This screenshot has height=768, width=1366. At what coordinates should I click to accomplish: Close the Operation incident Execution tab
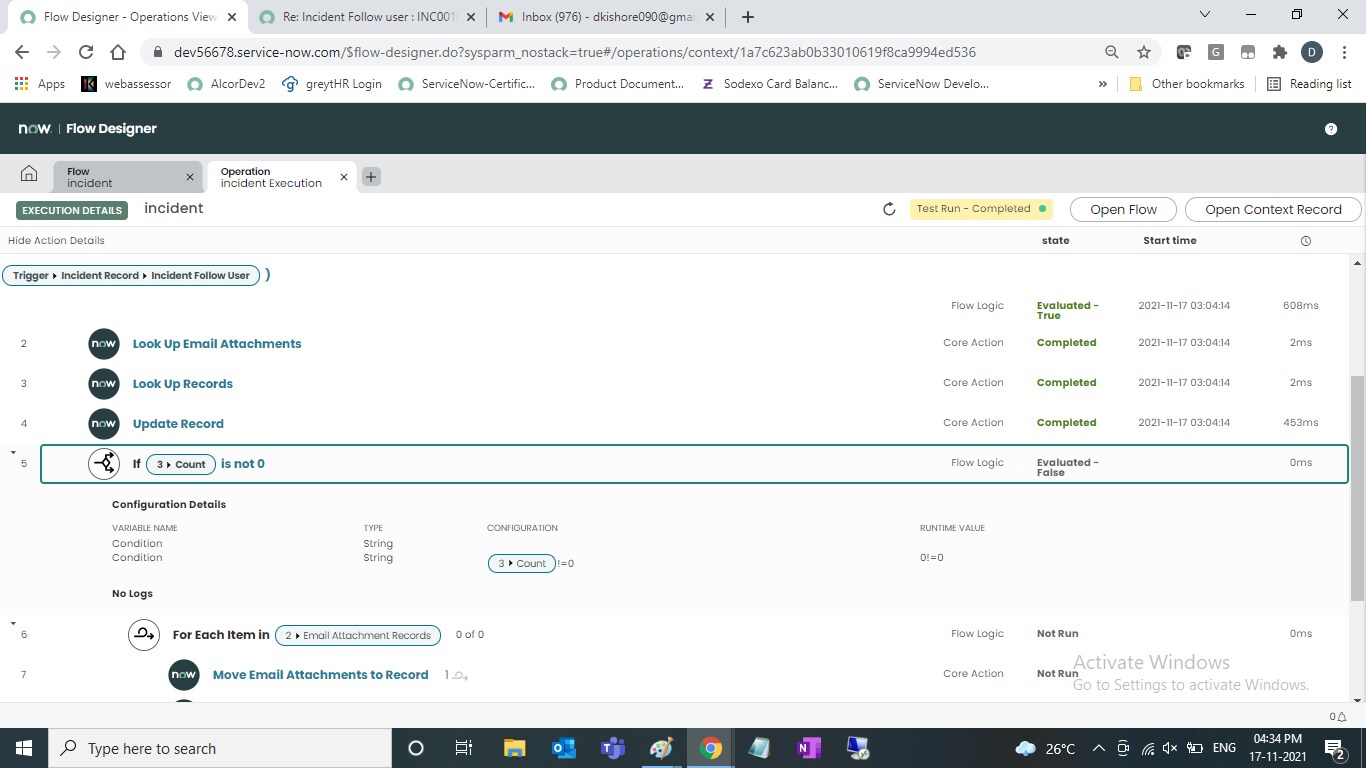click(x=344, y=177)
